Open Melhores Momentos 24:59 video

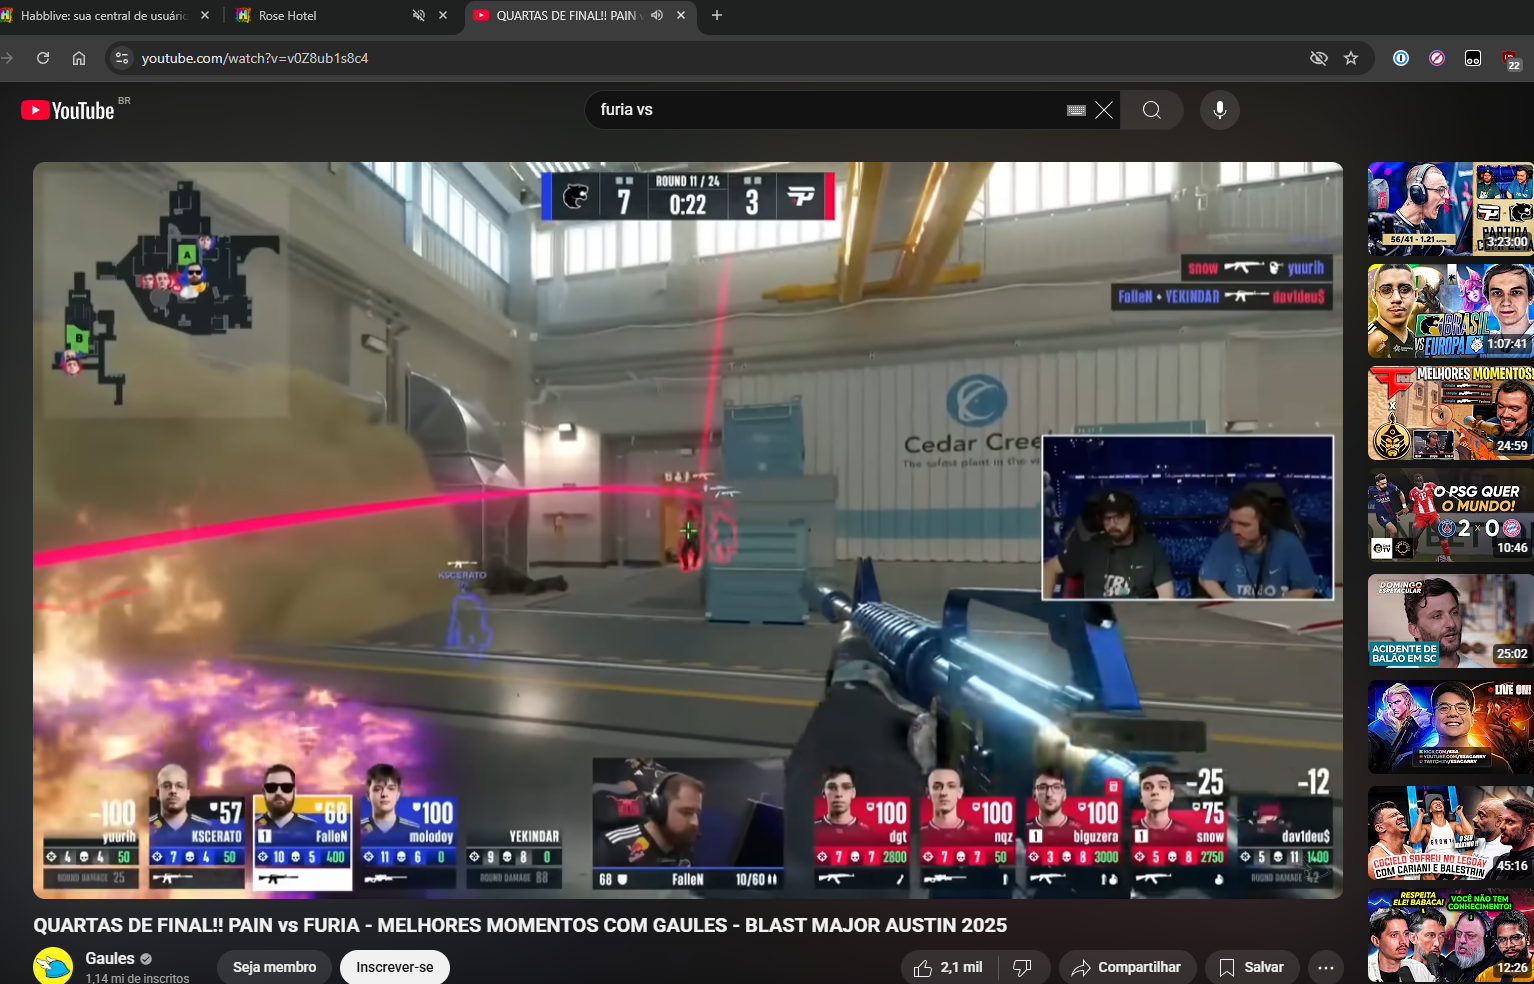1451,413
